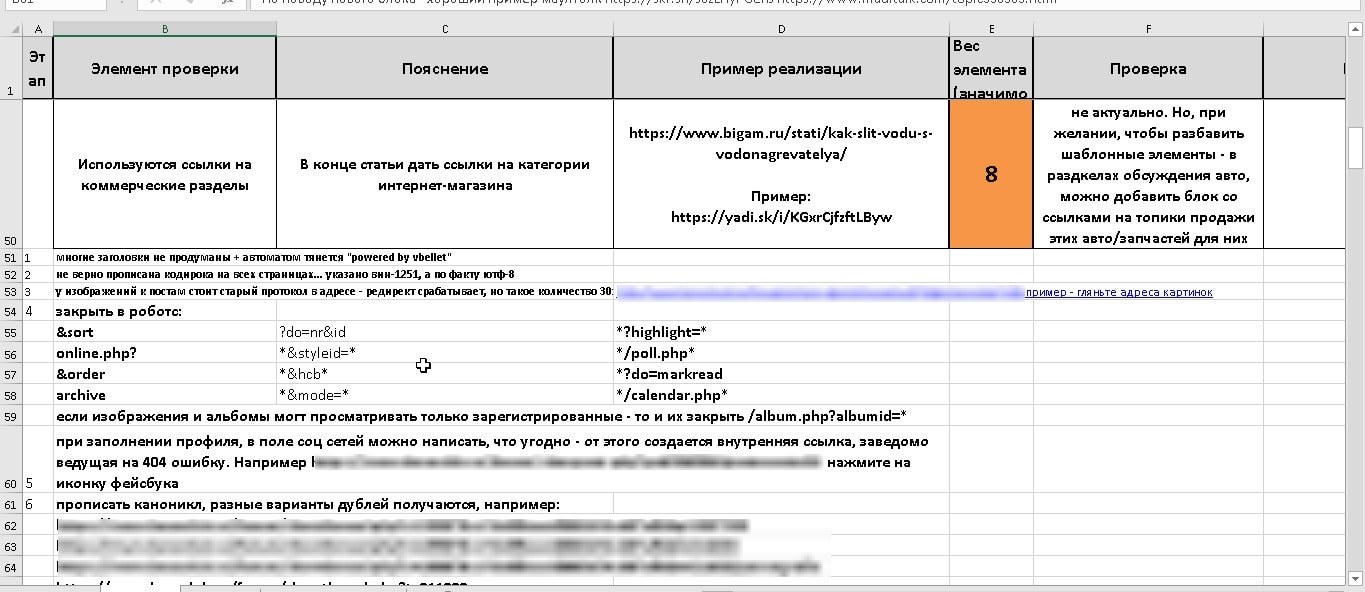Screen dimensions: 1365x592
Task: Select row 62 header
Action: [11, 526]
